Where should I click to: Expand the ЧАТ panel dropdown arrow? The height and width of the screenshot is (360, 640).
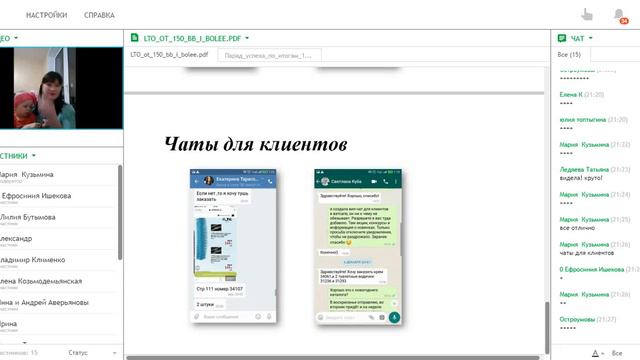591,38
